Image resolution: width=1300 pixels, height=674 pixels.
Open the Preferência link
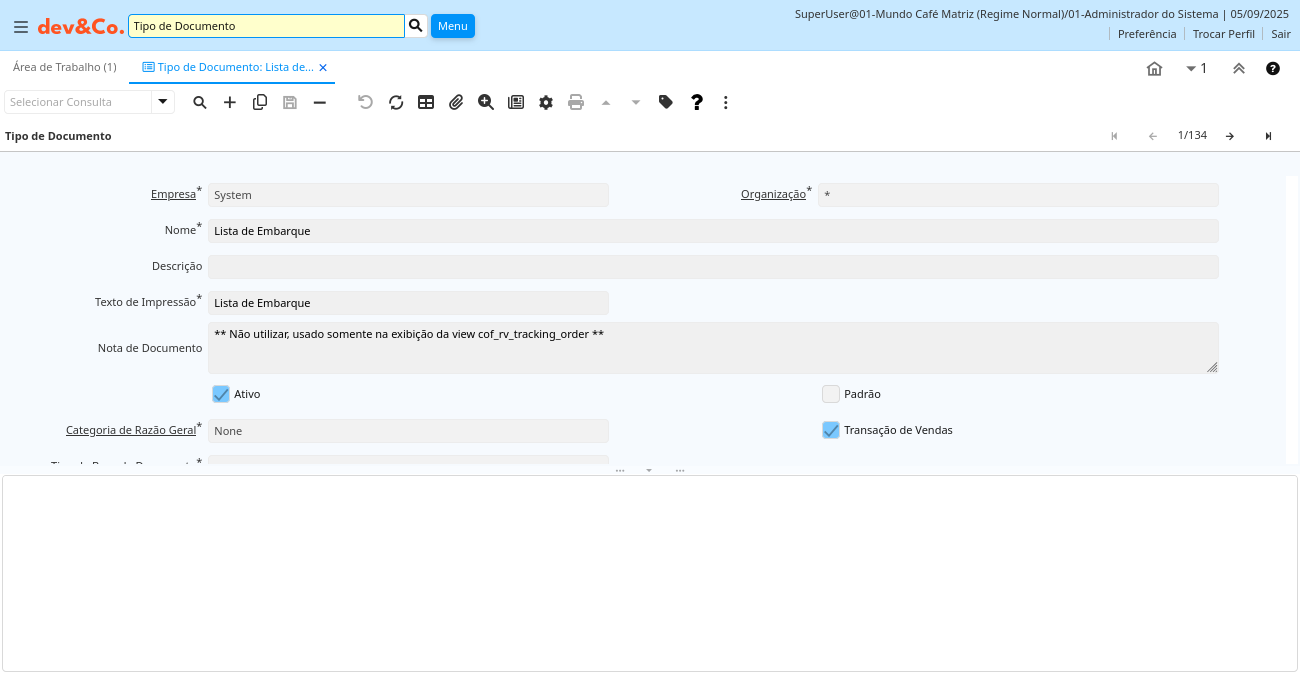[1147, 34]
